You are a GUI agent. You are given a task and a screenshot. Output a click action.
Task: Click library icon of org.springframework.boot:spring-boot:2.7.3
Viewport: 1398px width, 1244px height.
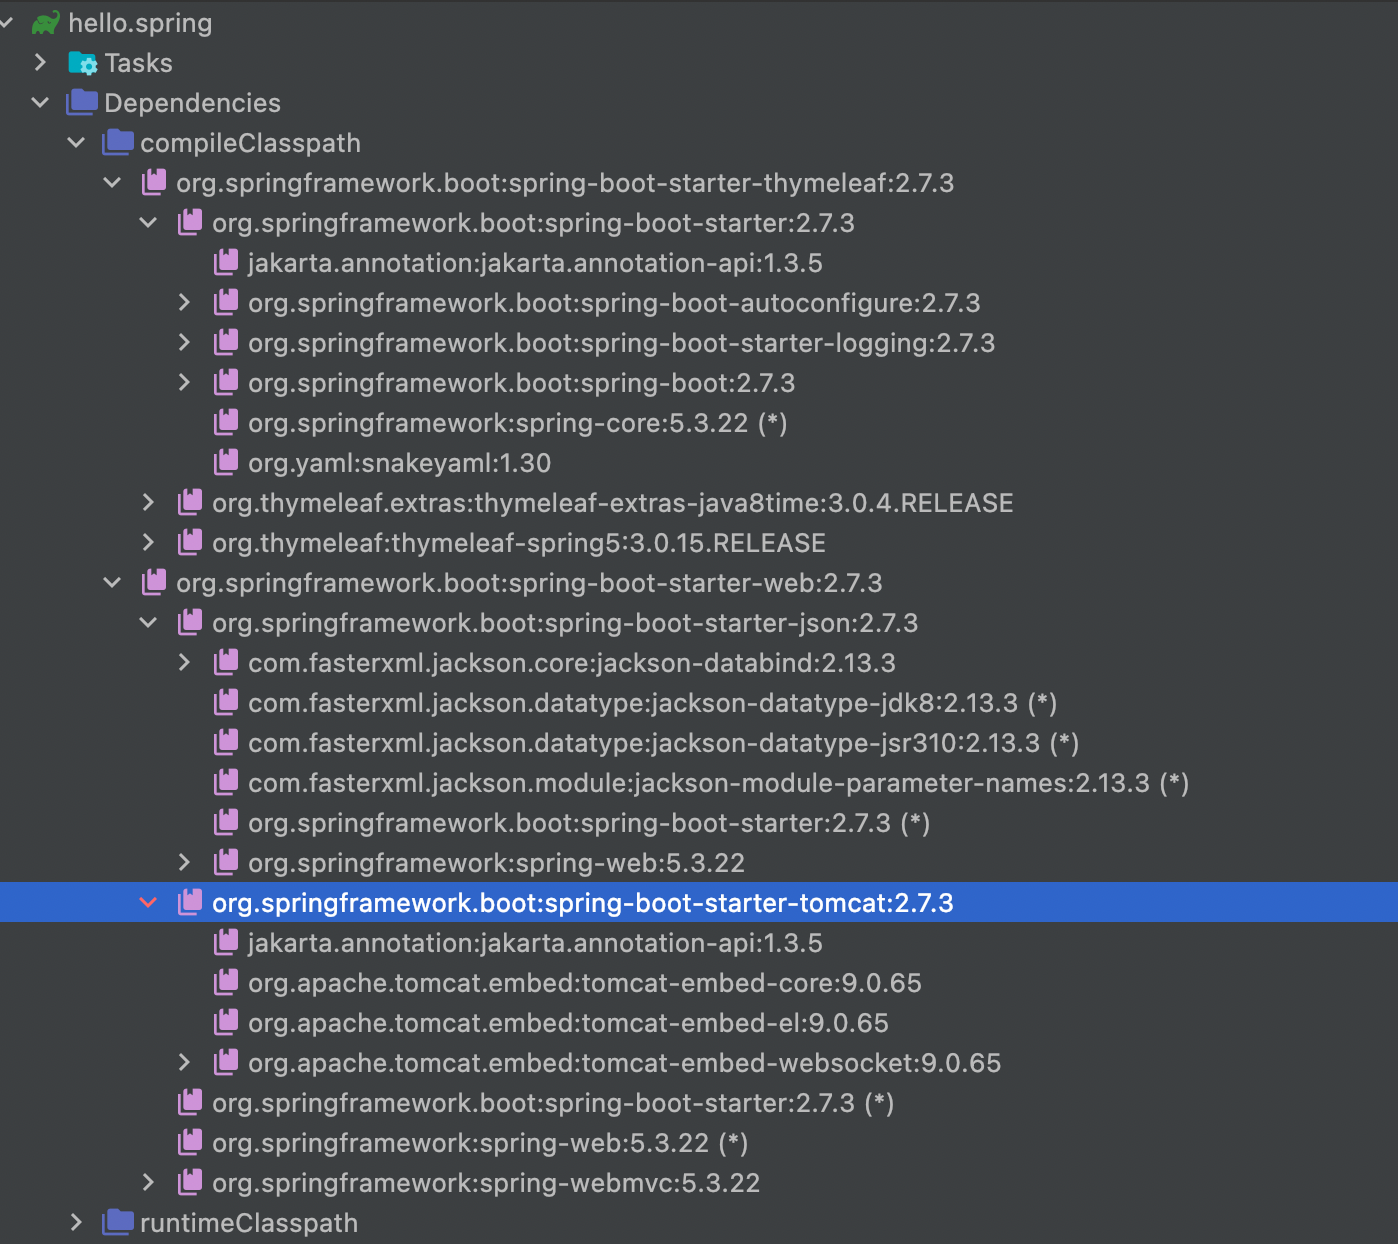coord(226,382)
